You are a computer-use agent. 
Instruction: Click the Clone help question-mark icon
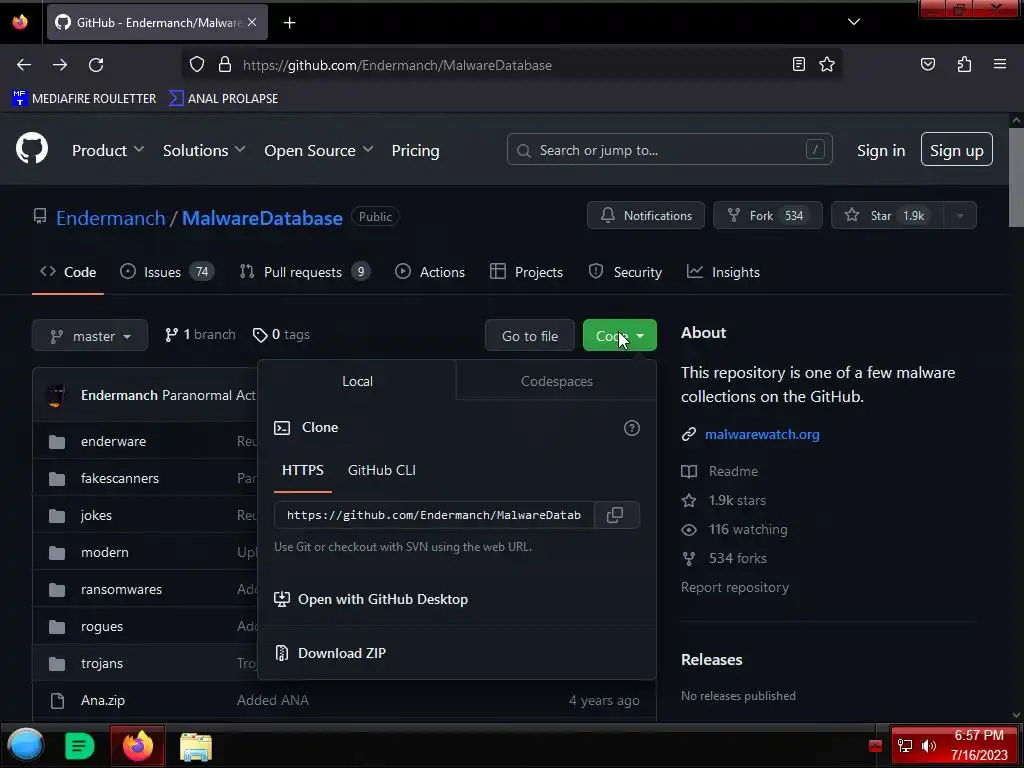pyautogui.click(x=632, y=428)
